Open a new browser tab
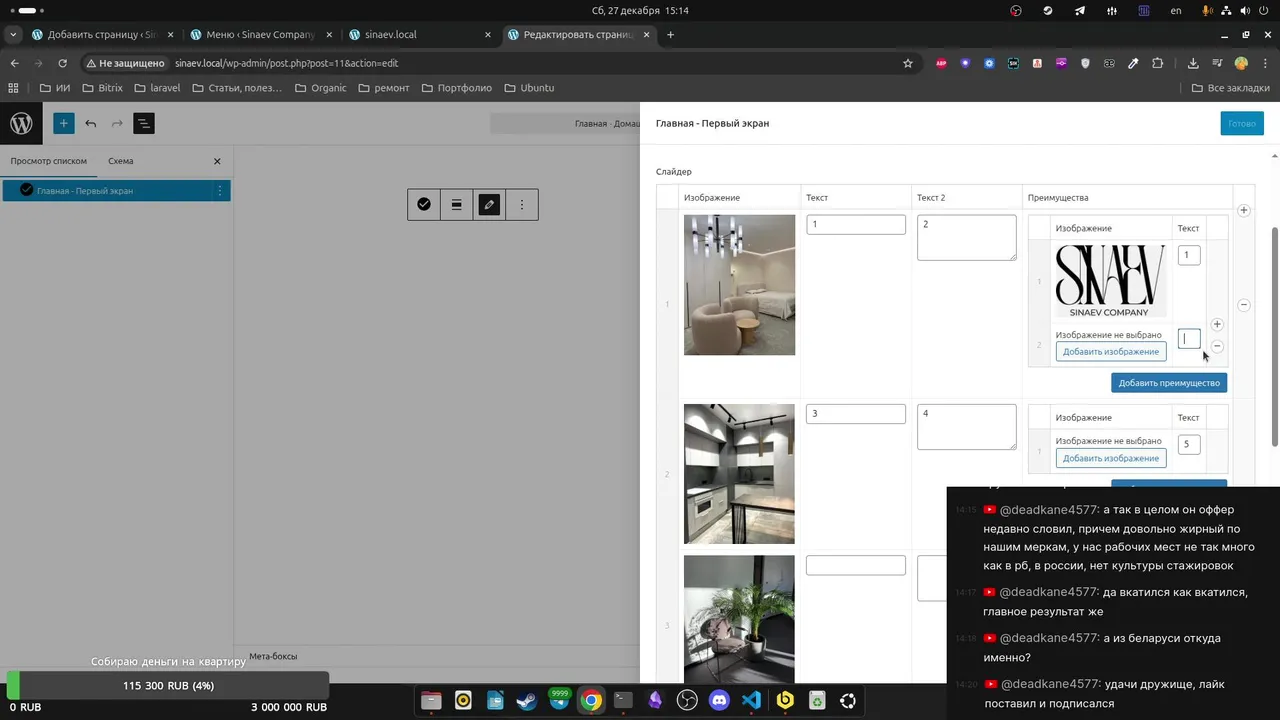This screenshot has width=1280, height=720. pyautogui.click(x=670, y=34)
